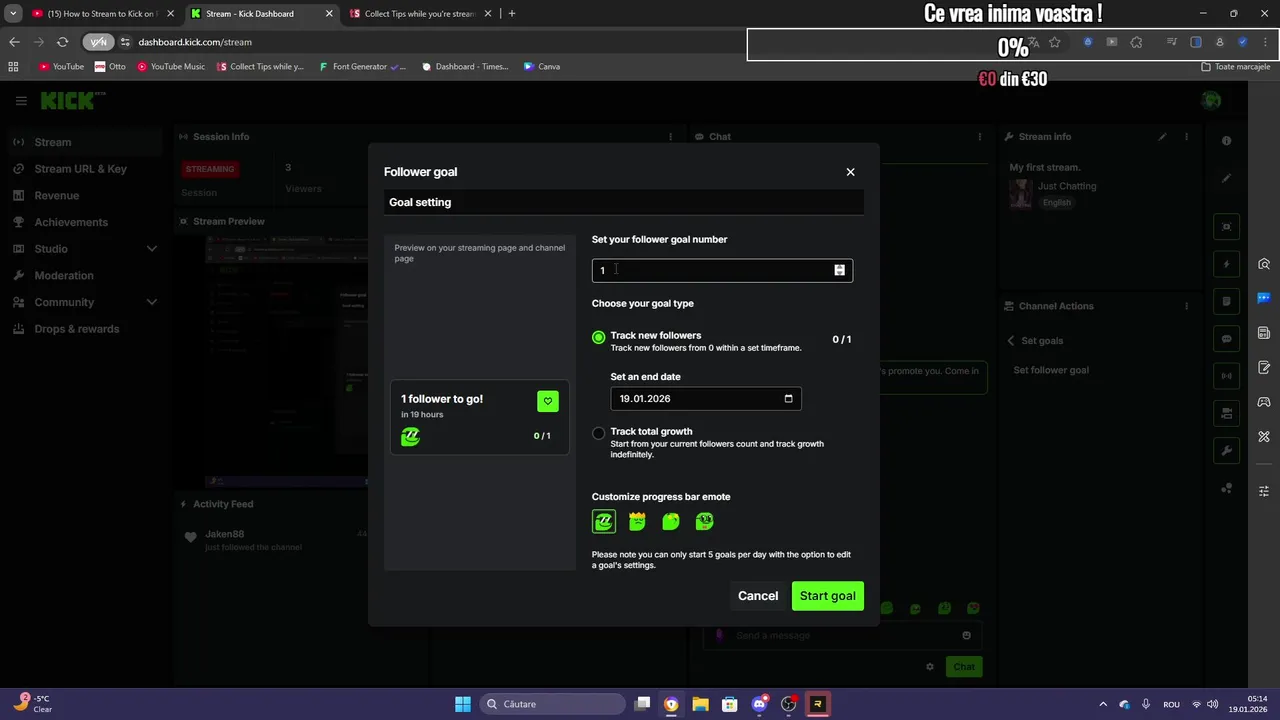
Task: Click the heart icon in goal preview
Action: tap(547, 401)
